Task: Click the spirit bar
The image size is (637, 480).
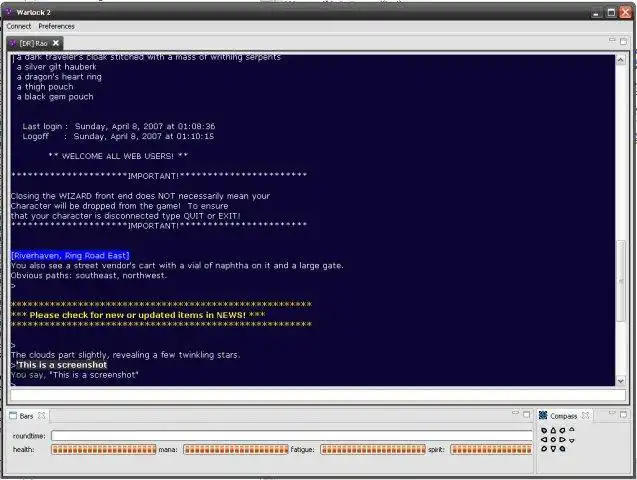Action: [491, 449]
